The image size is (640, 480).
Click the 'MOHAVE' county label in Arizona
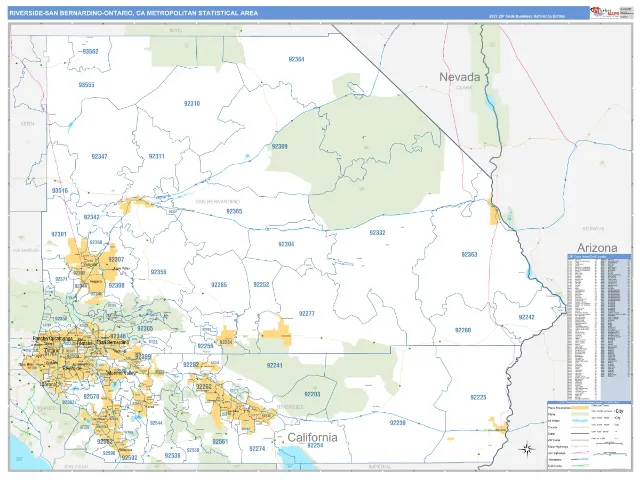[593, 229]
